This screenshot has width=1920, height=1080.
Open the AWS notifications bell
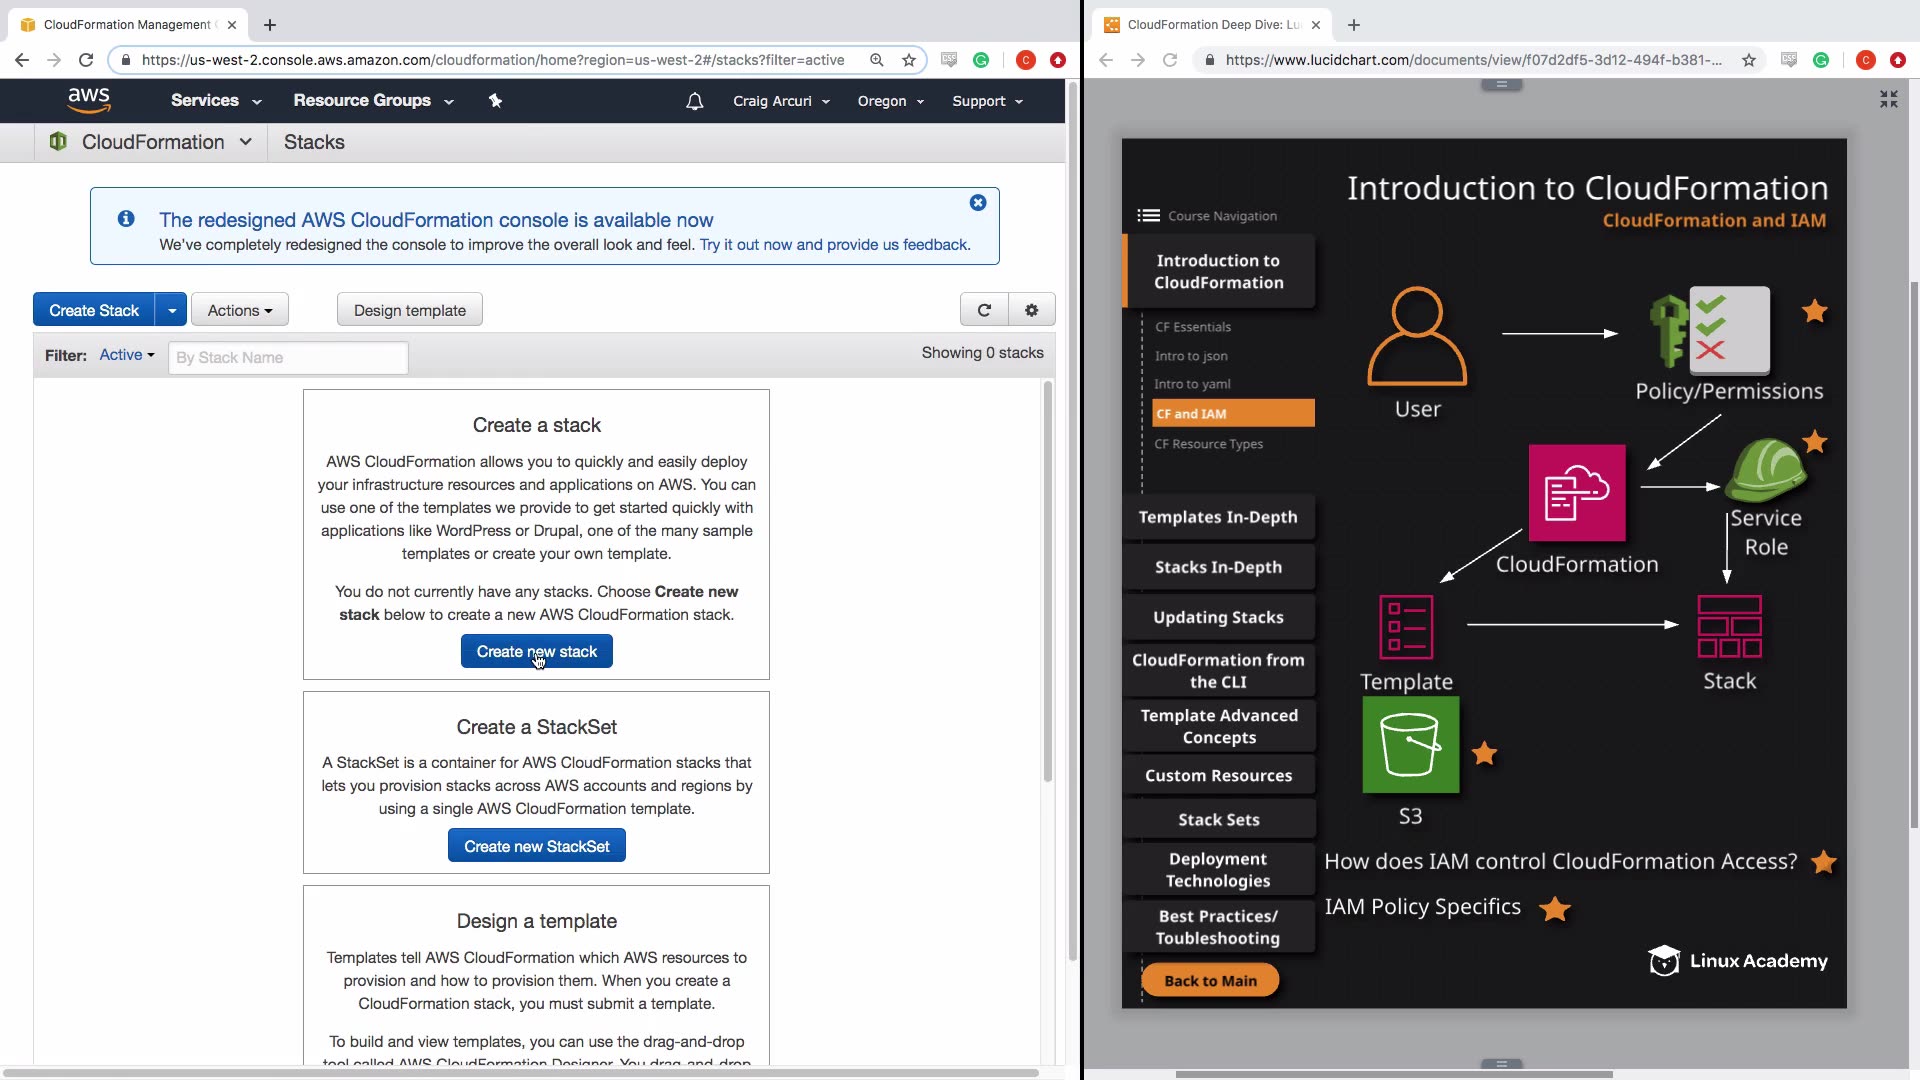pyautogui.click(x=694, y=101)
